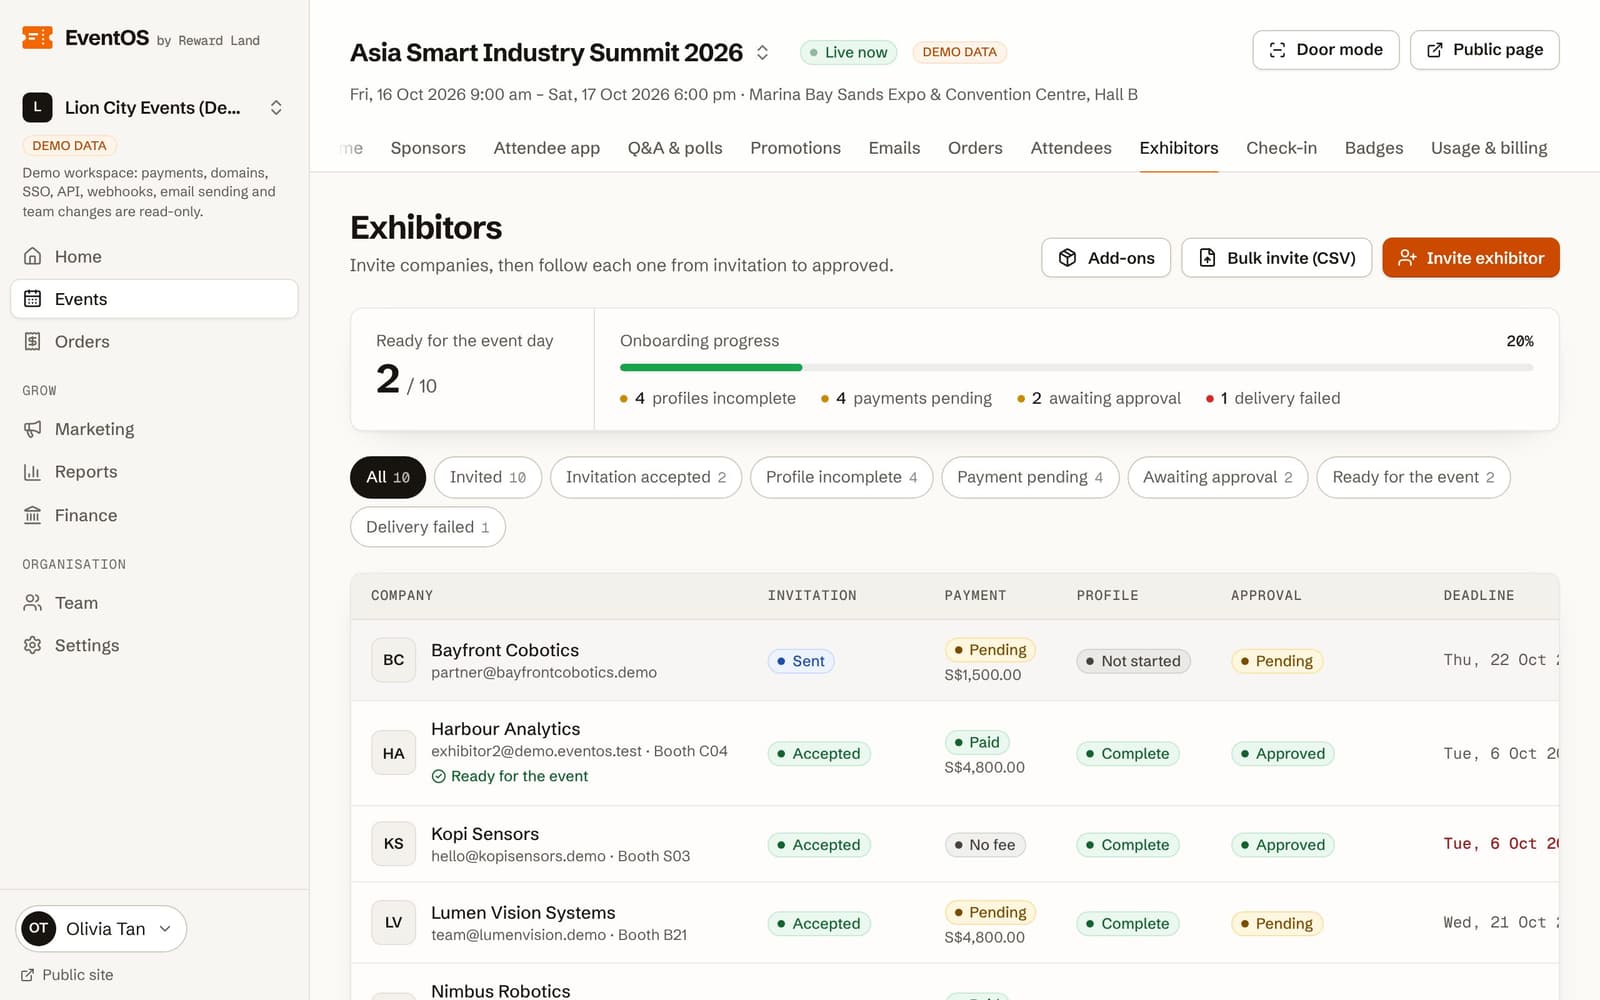The image size is (1600, 1000).
Task: Filter by Invited exhibitors
Action: (488, 478)
